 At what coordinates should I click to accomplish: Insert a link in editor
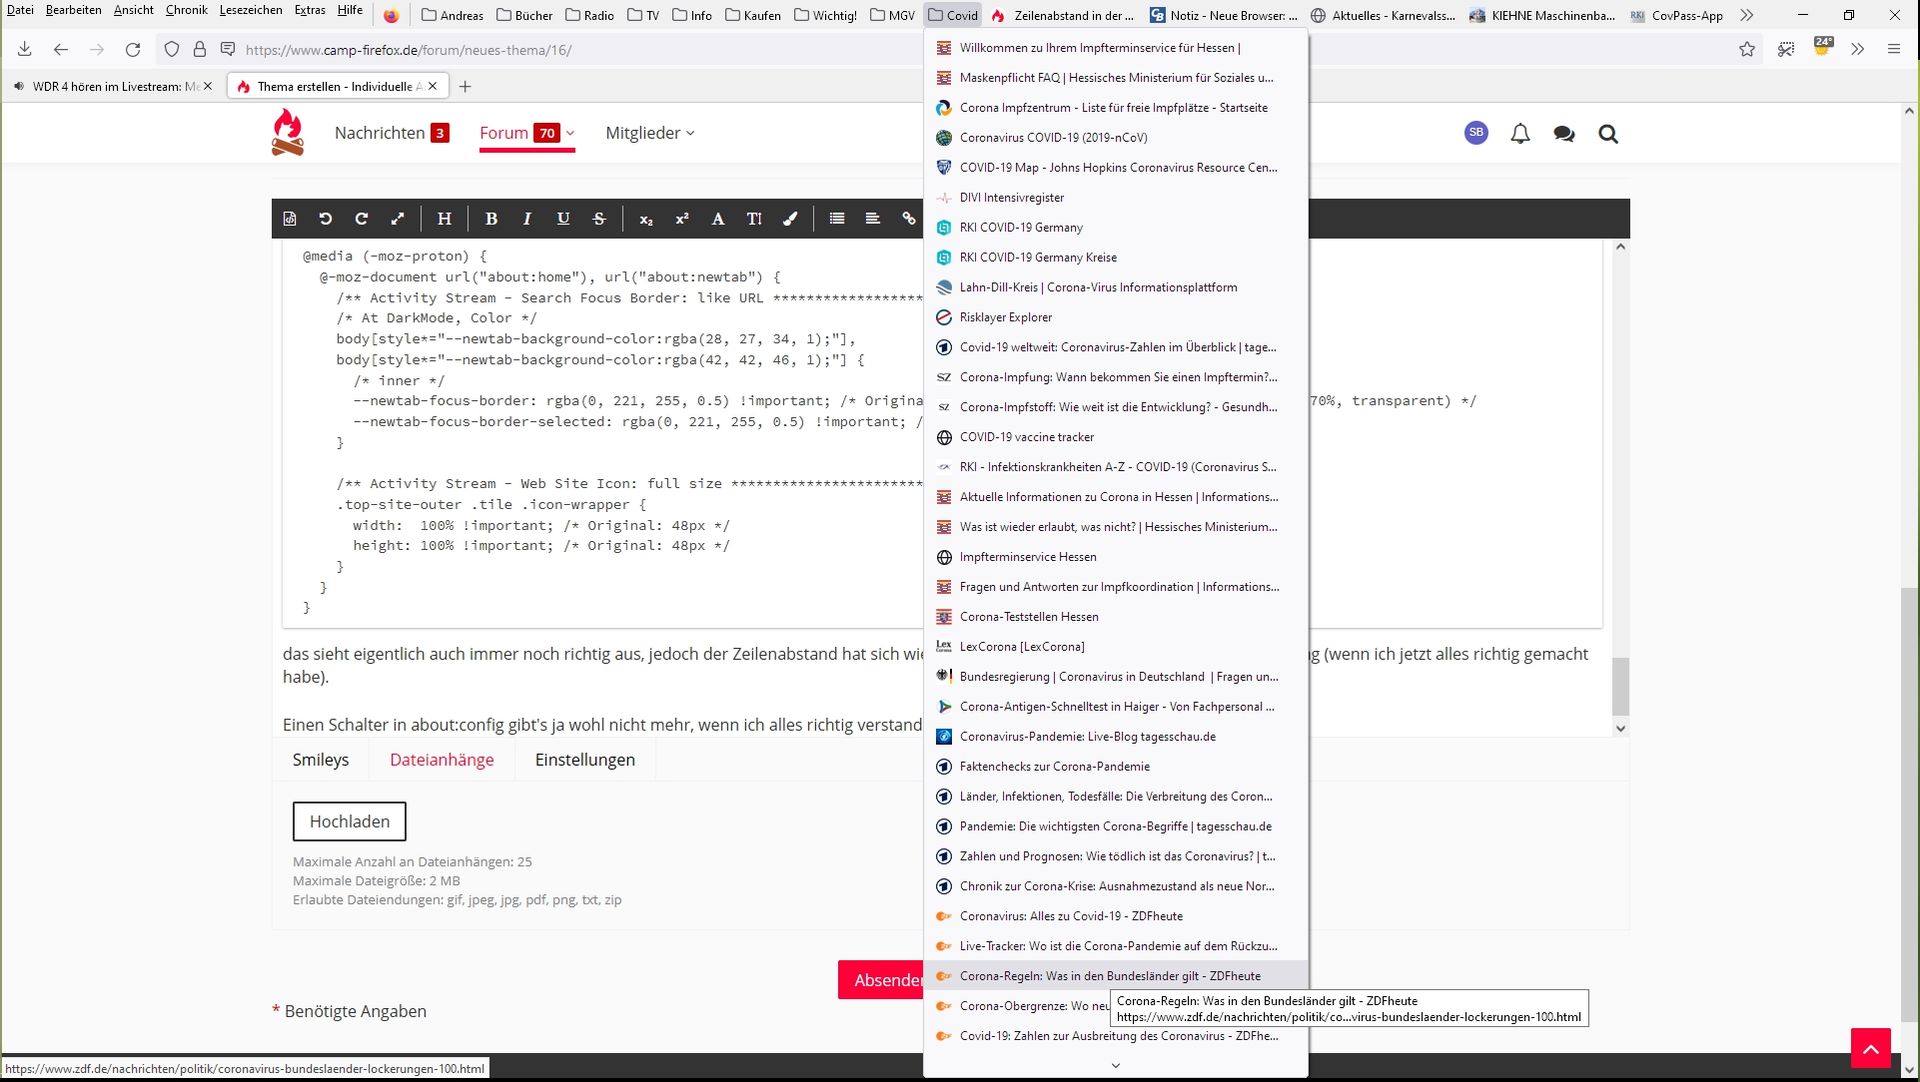[x=908, y=219]
